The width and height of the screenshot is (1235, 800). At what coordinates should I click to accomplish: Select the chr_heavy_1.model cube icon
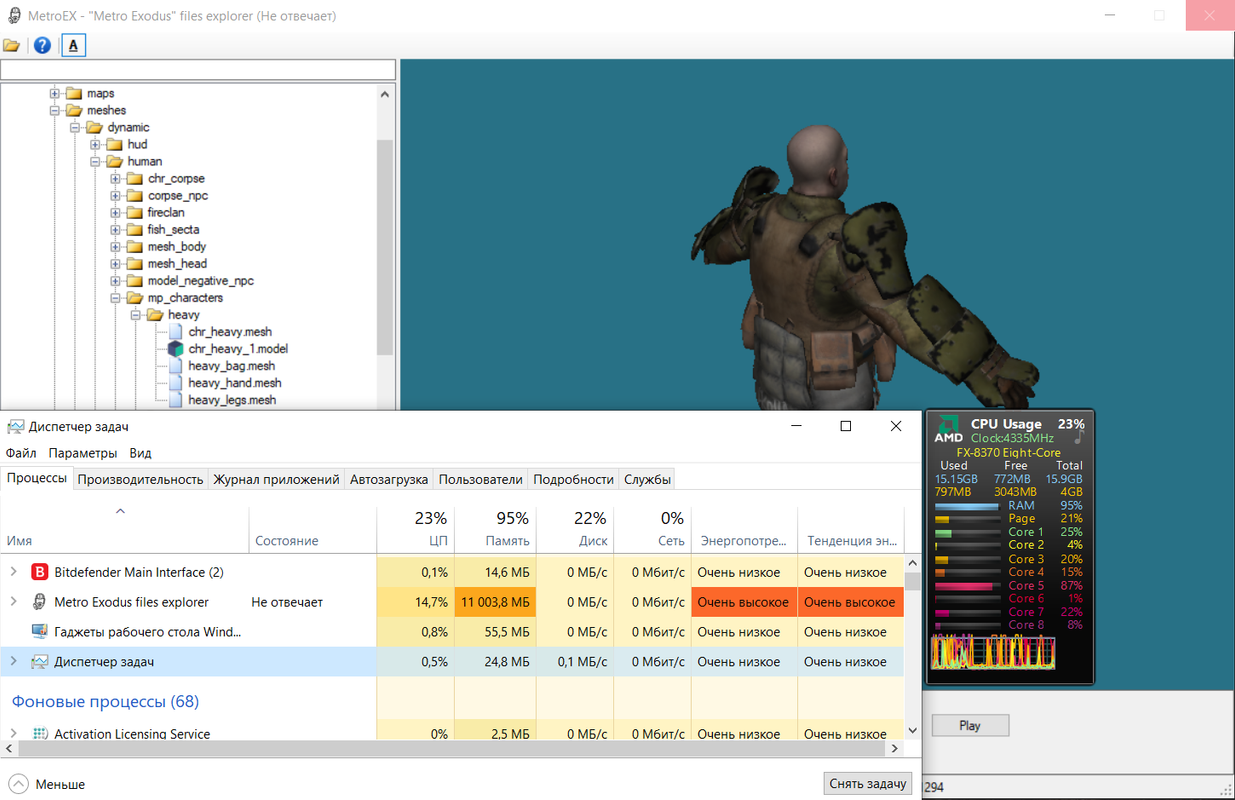(176, 349)
